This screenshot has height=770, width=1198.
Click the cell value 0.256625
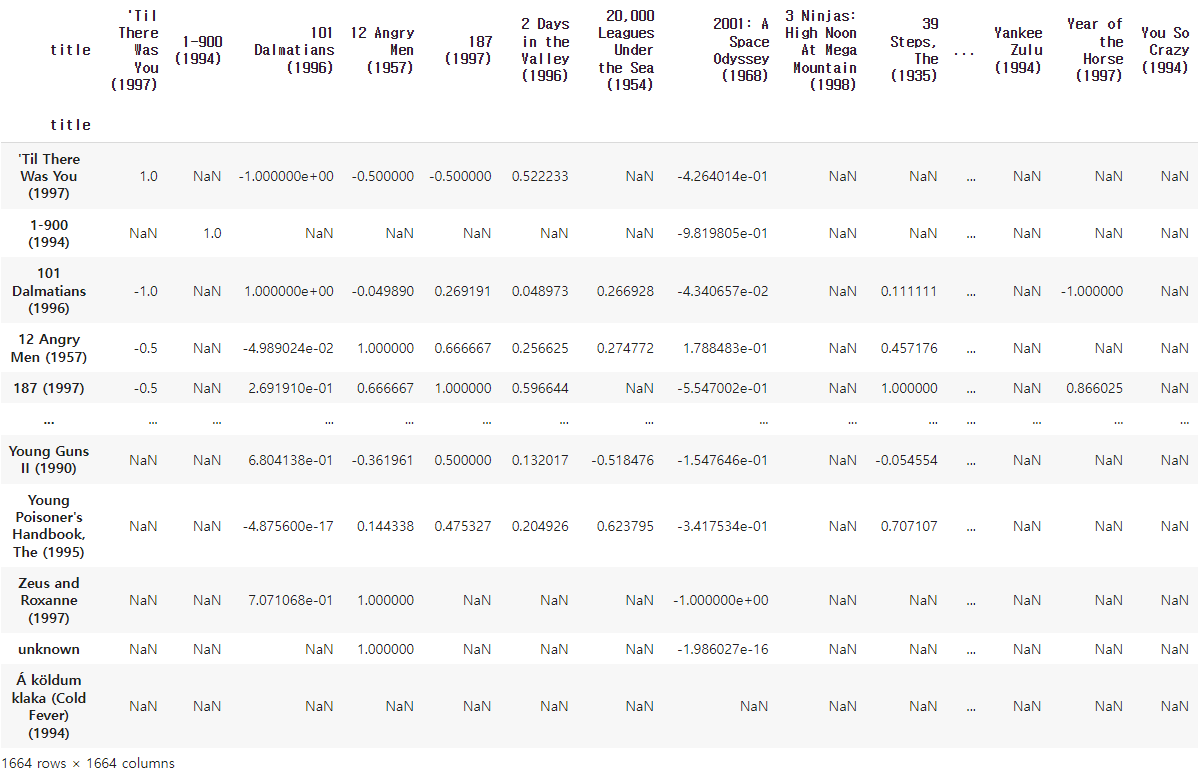540,348
